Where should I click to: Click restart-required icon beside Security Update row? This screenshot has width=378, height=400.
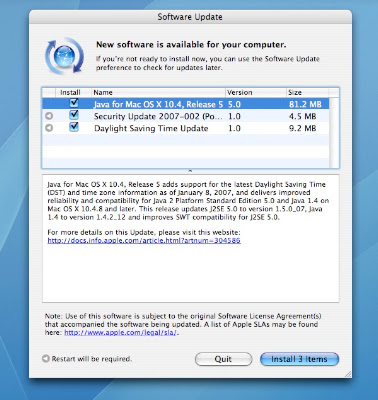(49, 116)
